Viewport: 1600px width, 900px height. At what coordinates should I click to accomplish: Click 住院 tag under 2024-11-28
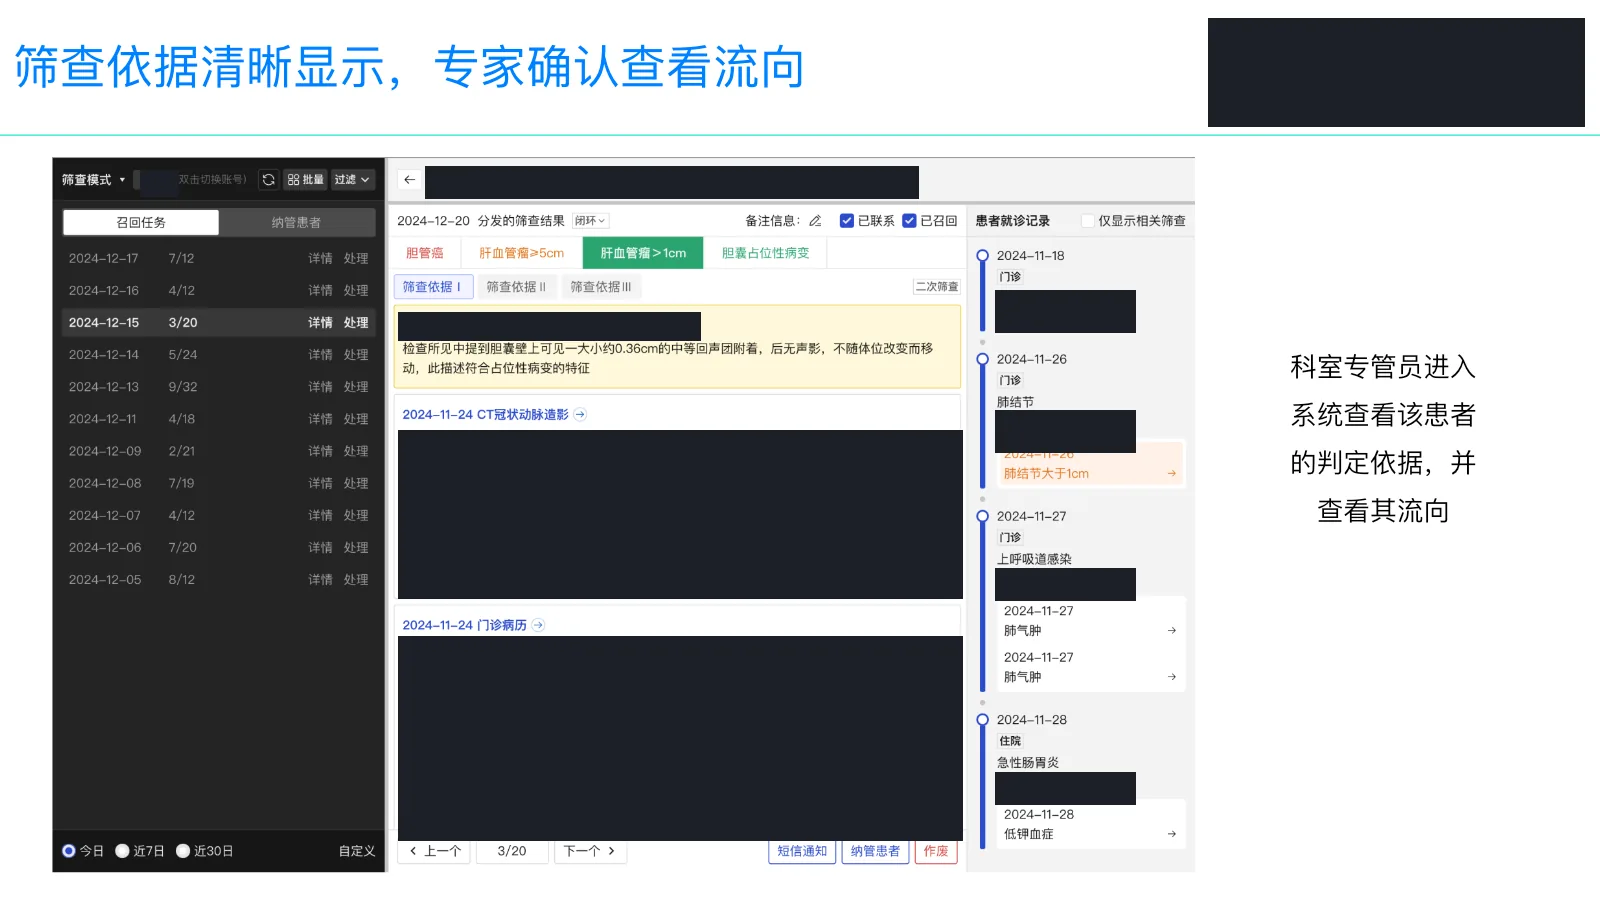point(1010,741)
